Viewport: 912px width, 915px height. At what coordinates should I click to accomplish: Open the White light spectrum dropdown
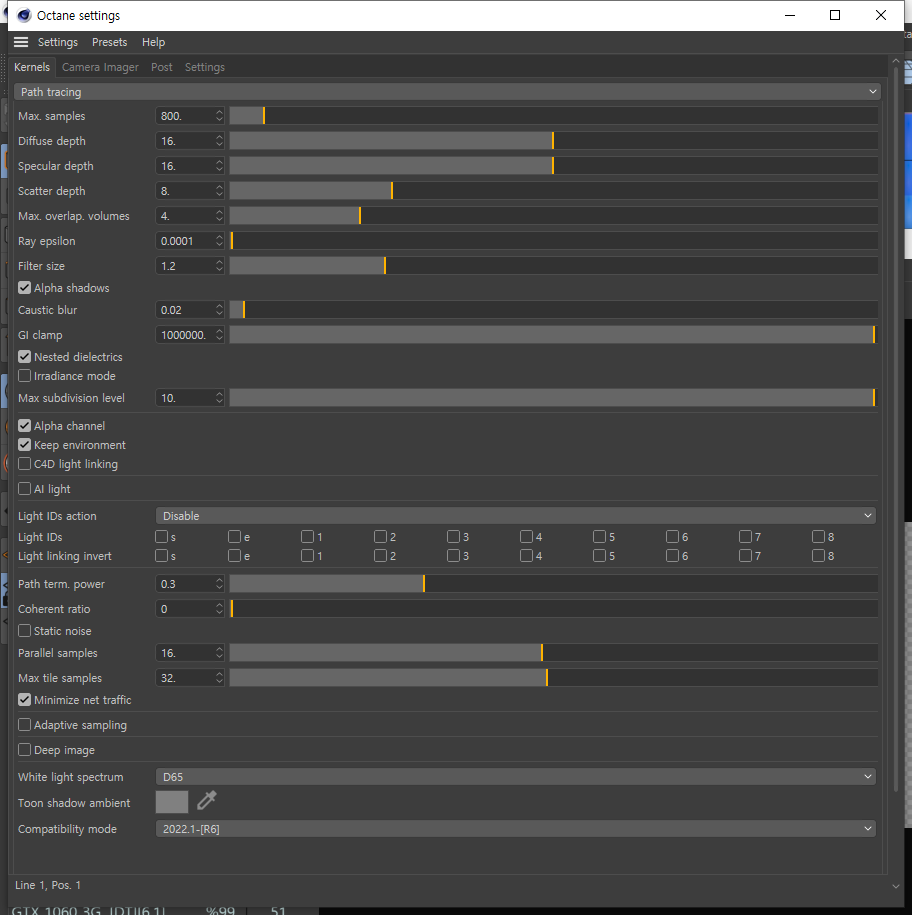(x=516, y=777)
